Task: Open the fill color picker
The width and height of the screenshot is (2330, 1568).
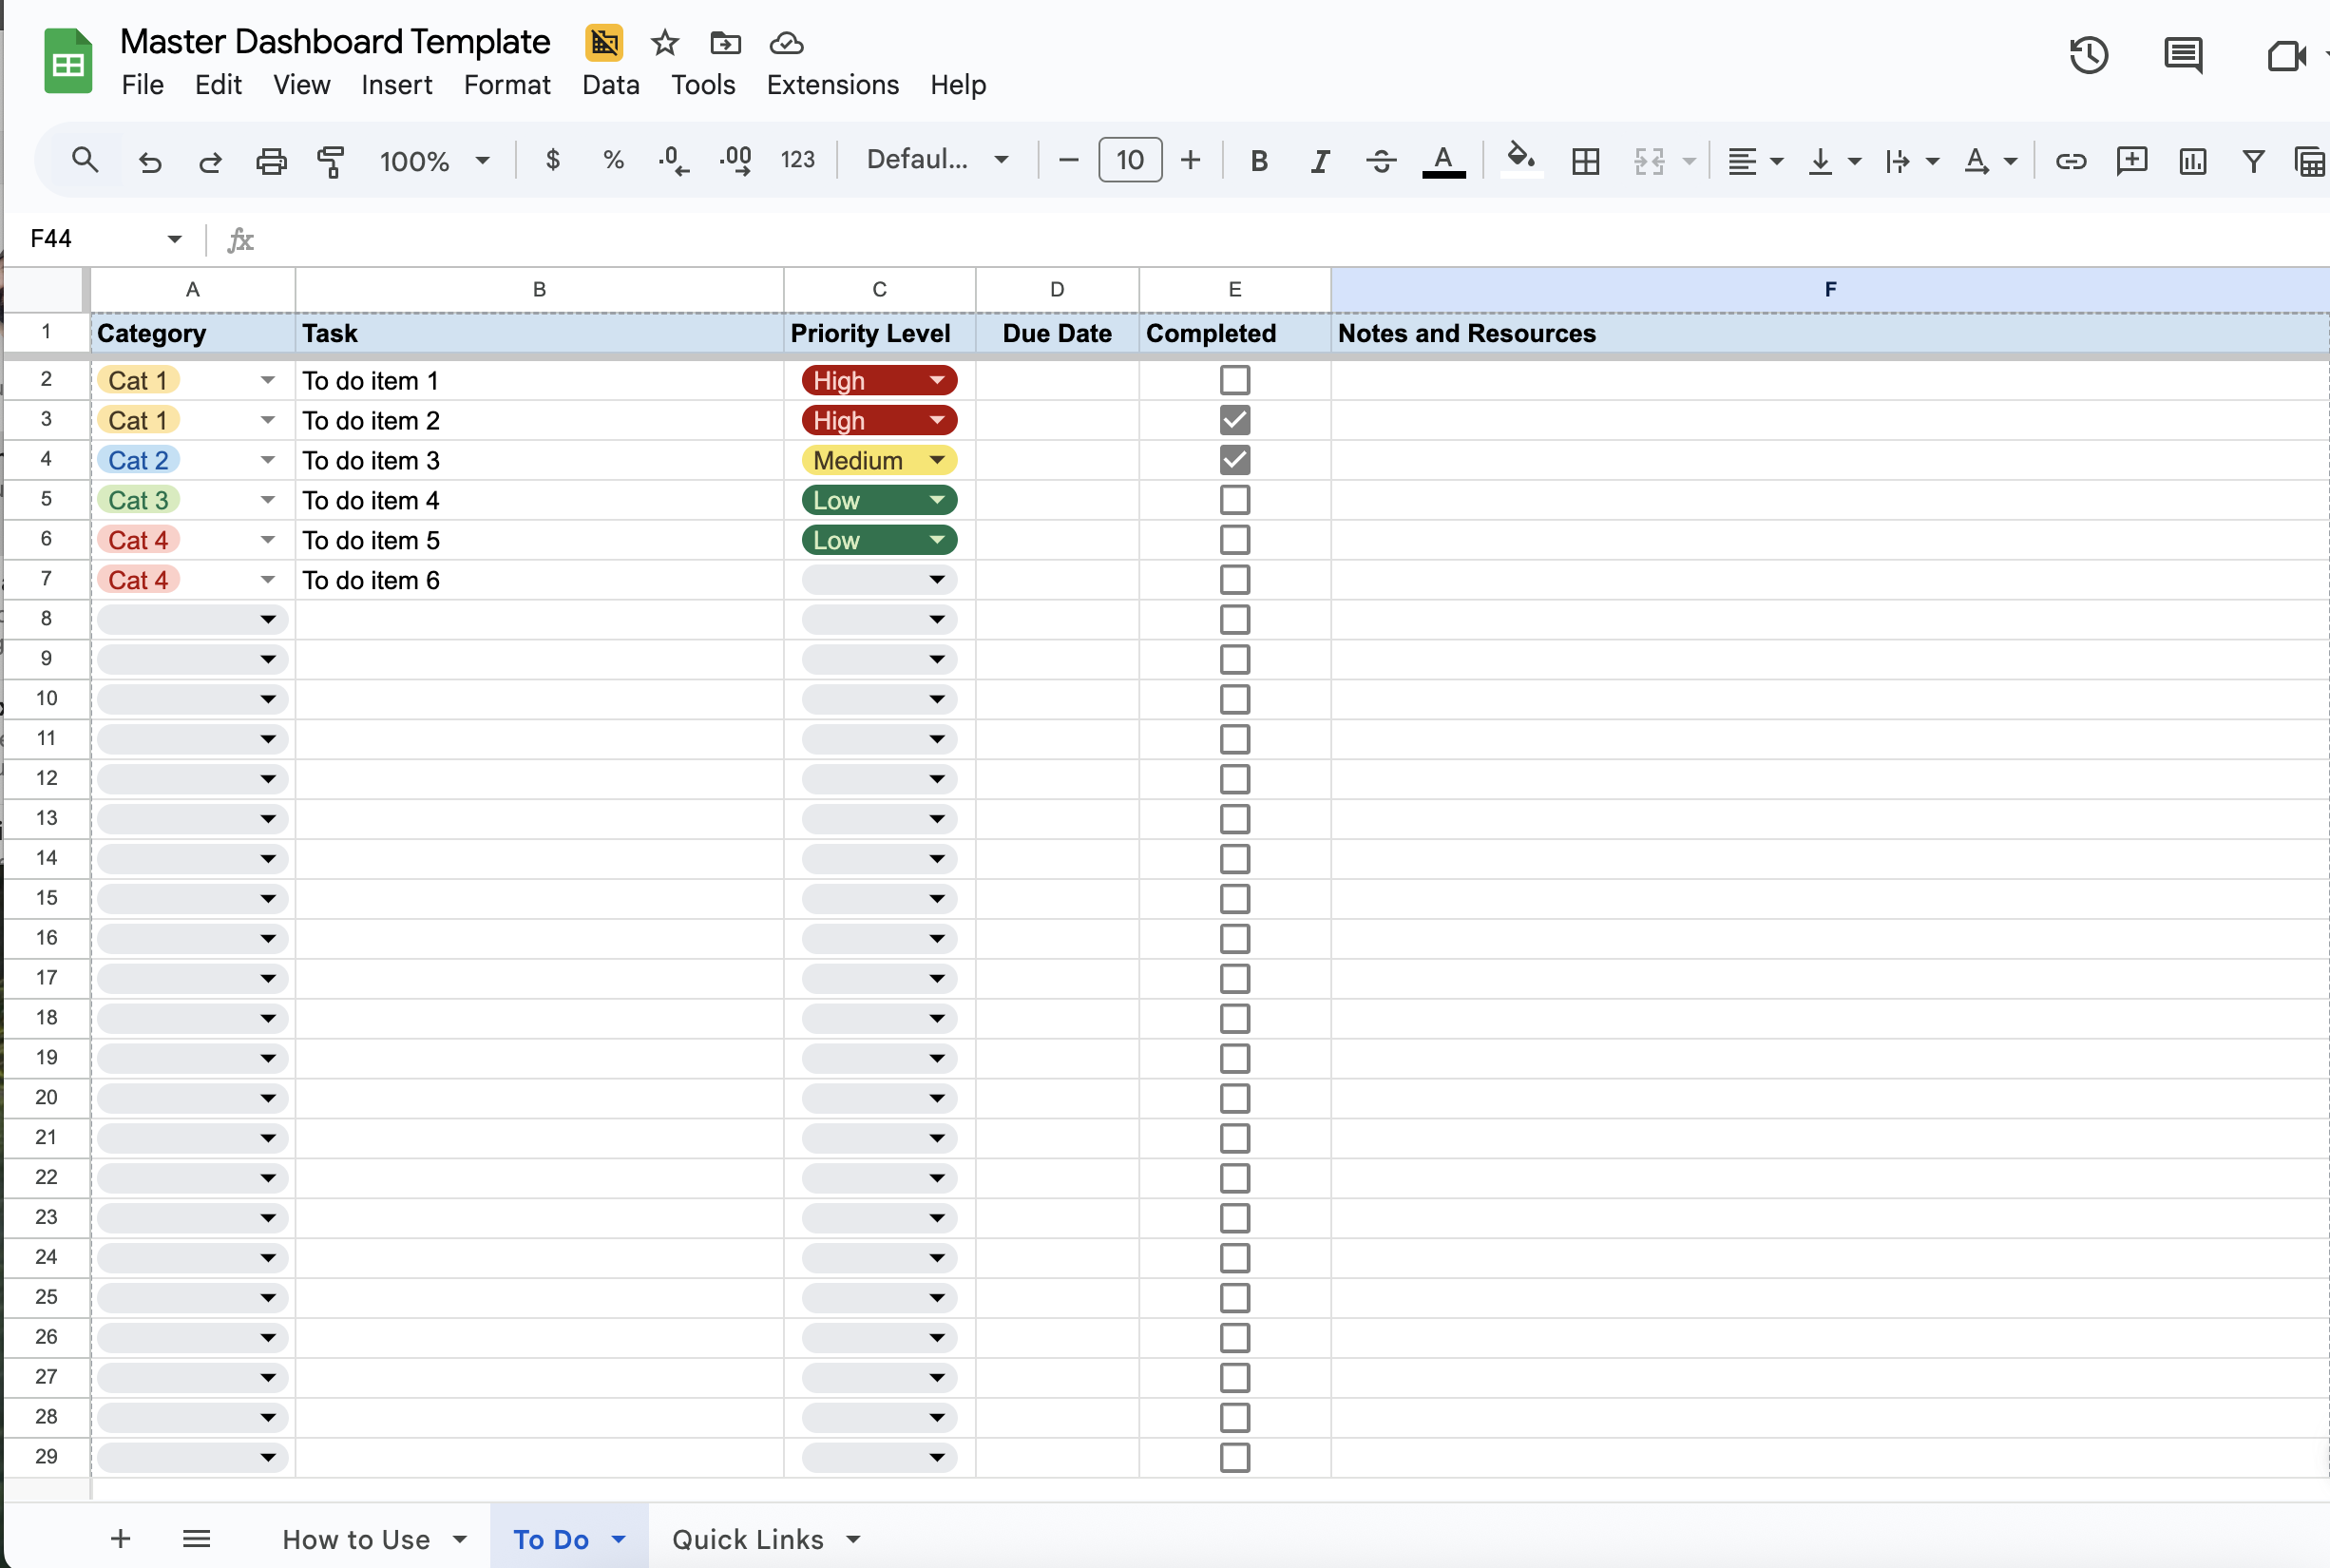Action: click(x=1520, y=160)
